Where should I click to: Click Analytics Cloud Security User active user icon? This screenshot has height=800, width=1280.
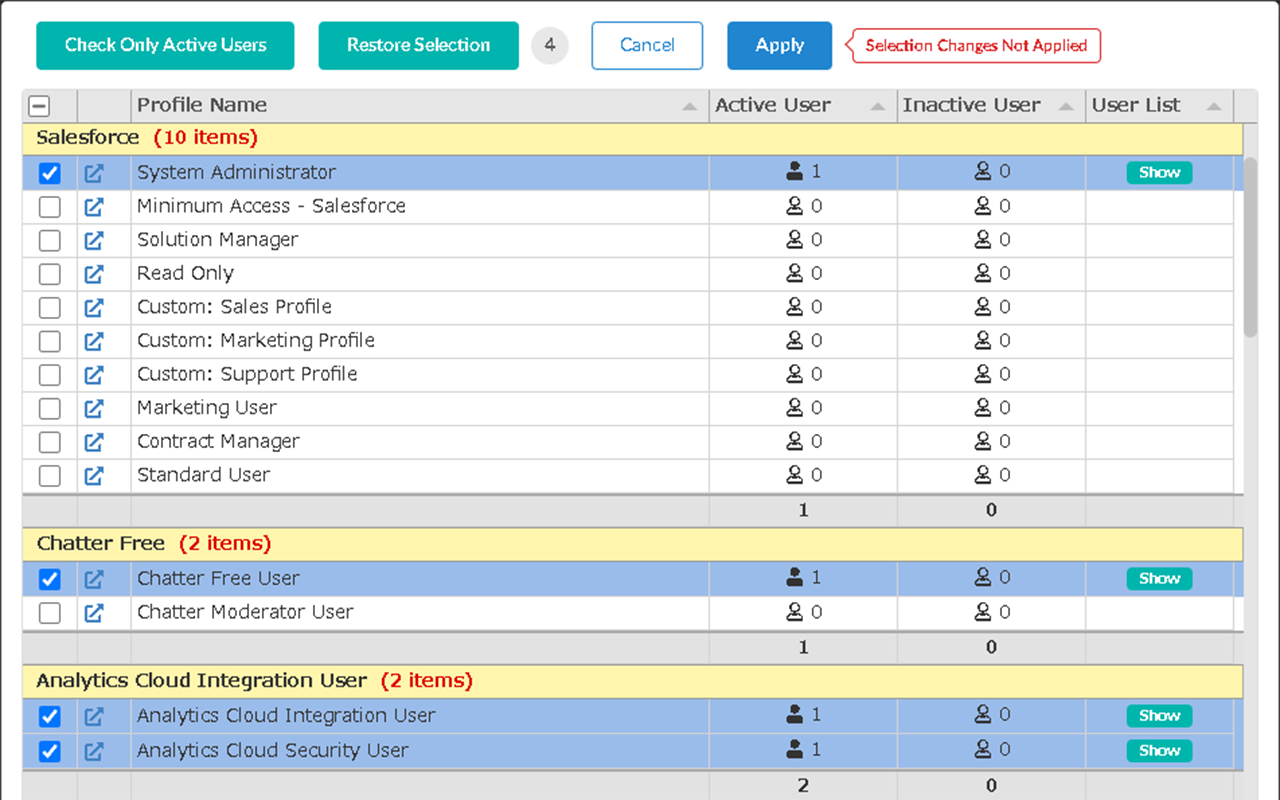(x=794, y=749)
